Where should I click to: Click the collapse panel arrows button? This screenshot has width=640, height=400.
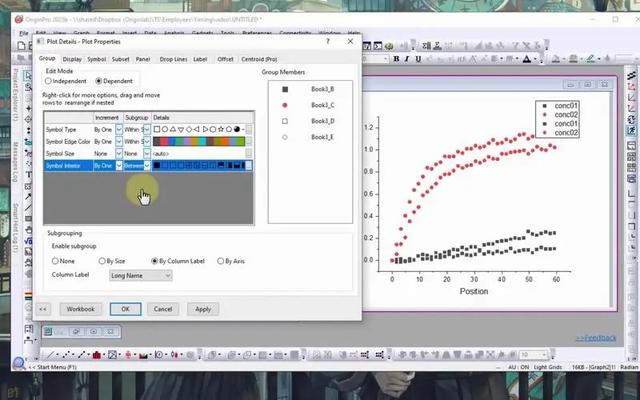click(x=44, y=309)
